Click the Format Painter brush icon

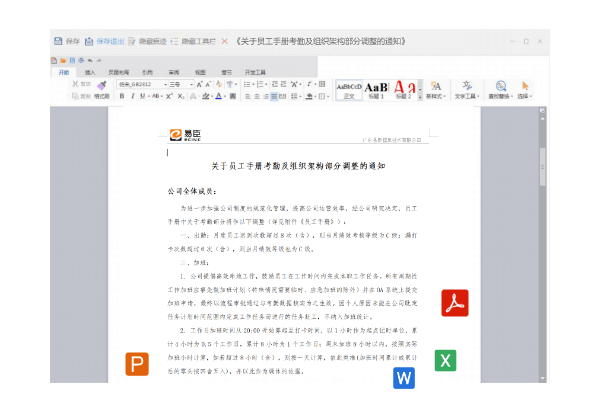(102, 87)
